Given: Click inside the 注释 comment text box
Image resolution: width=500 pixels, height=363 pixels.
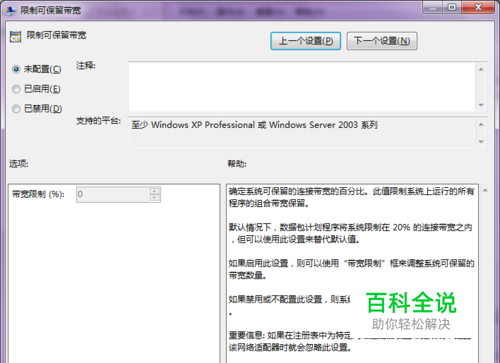Looking at the screenshot, I should (x=302, y=87).
